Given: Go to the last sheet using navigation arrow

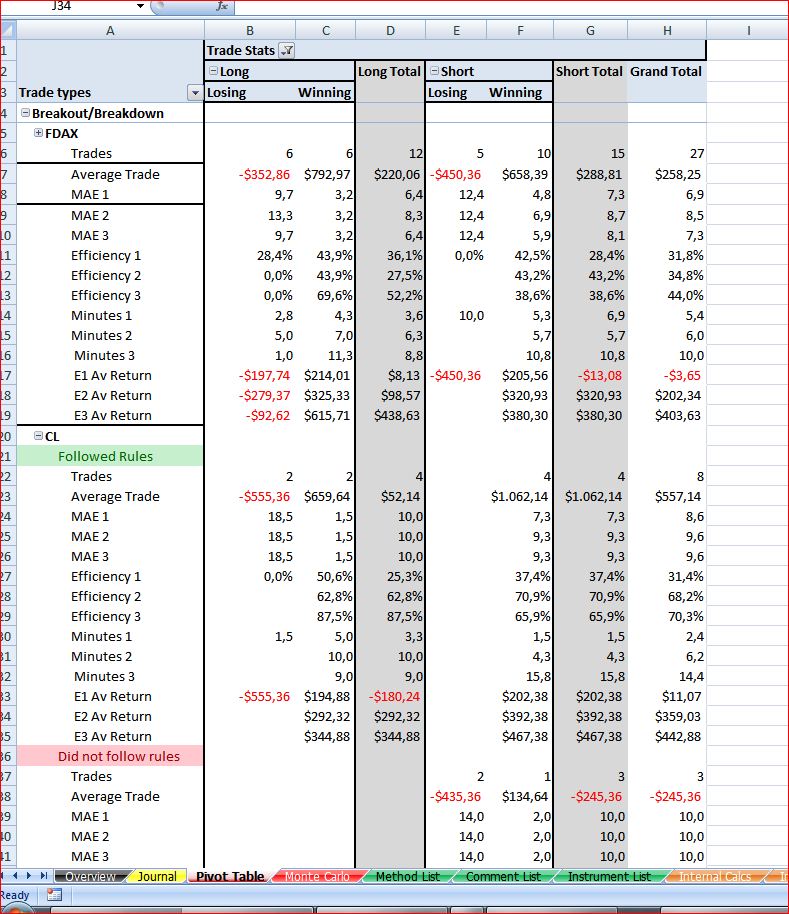Looking at the screenshot, I should tap(44, 876).
